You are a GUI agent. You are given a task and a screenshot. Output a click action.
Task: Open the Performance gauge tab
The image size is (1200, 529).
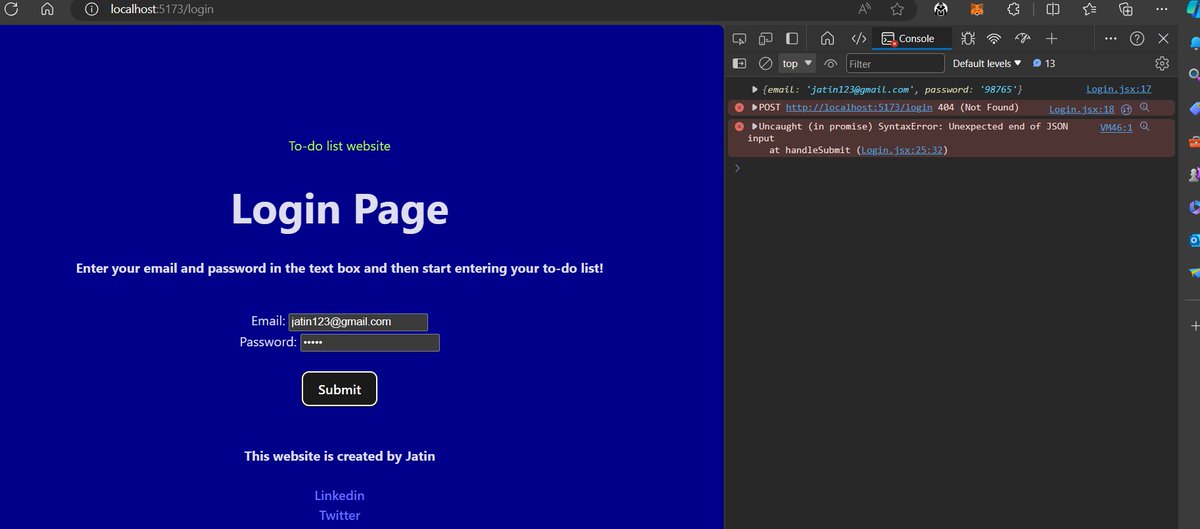click(x=1022, y=38)
